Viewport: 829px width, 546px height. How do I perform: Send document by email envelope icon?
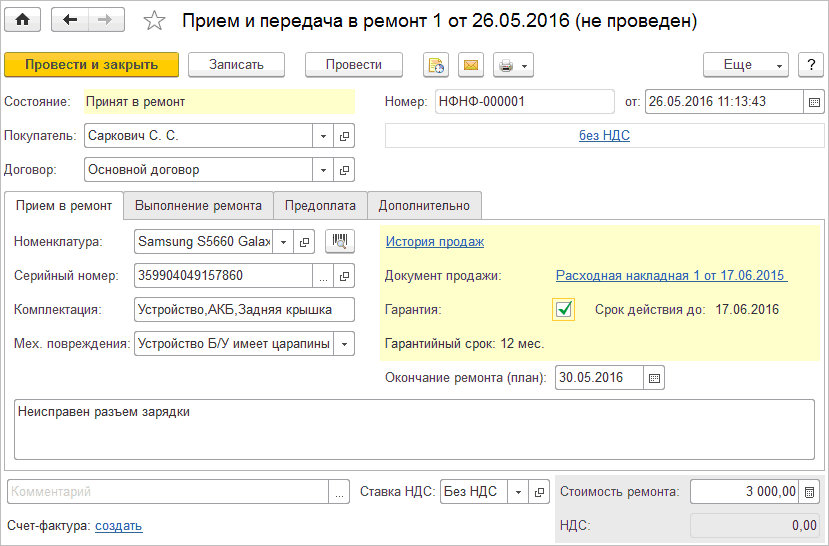tap(471, 65)
